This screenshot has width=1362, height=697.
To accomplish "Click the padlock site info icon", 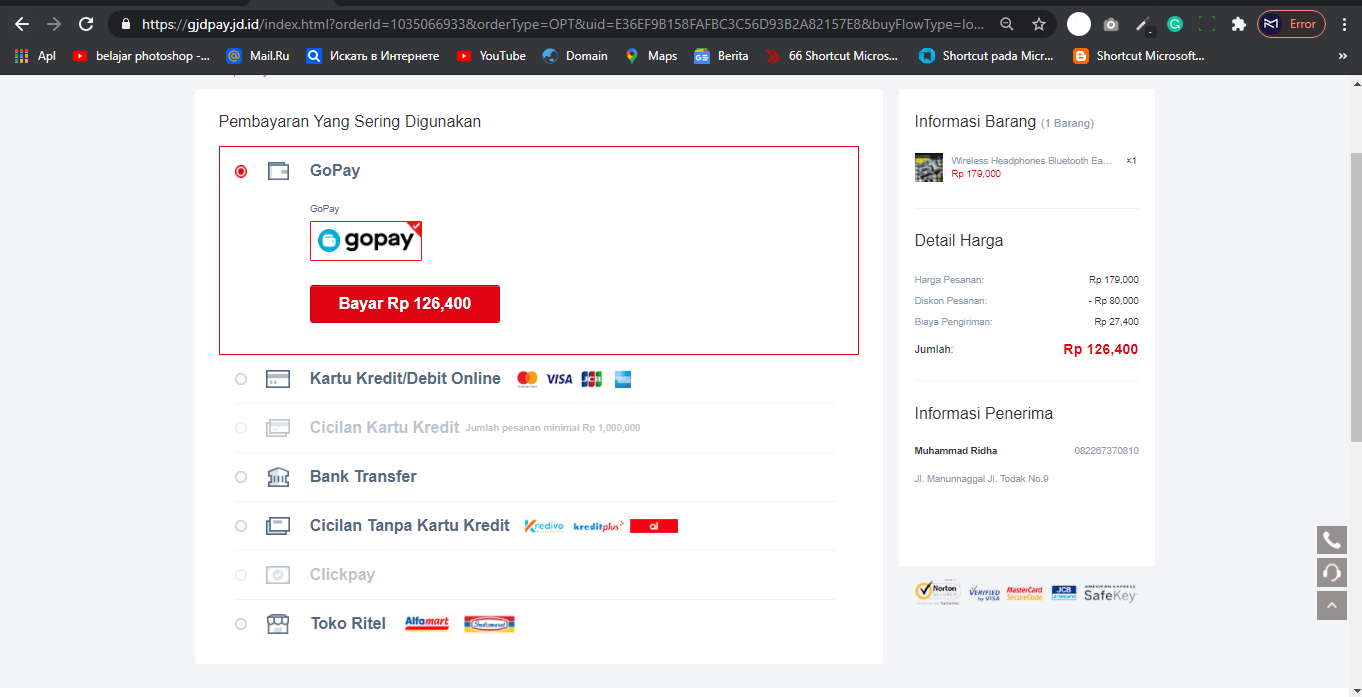I will [125, 24].
